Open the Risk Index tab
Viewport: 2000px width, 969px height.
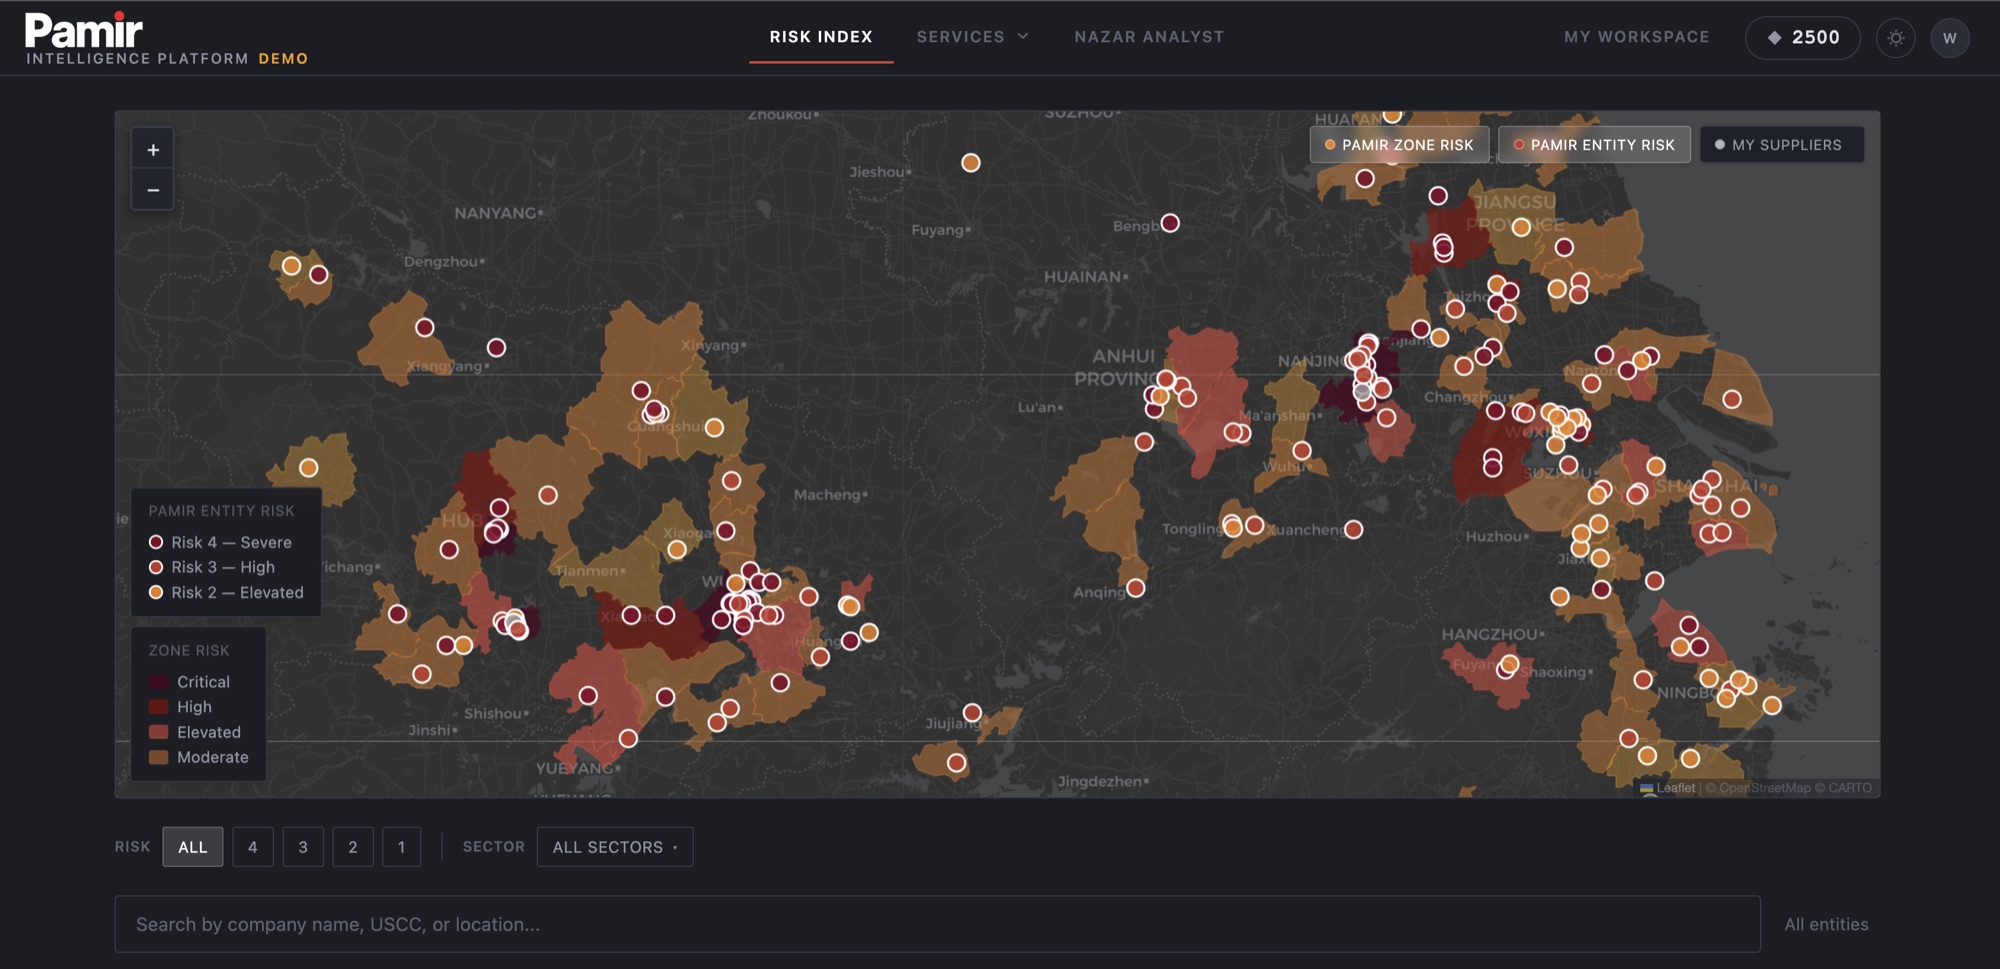point(821,37)
